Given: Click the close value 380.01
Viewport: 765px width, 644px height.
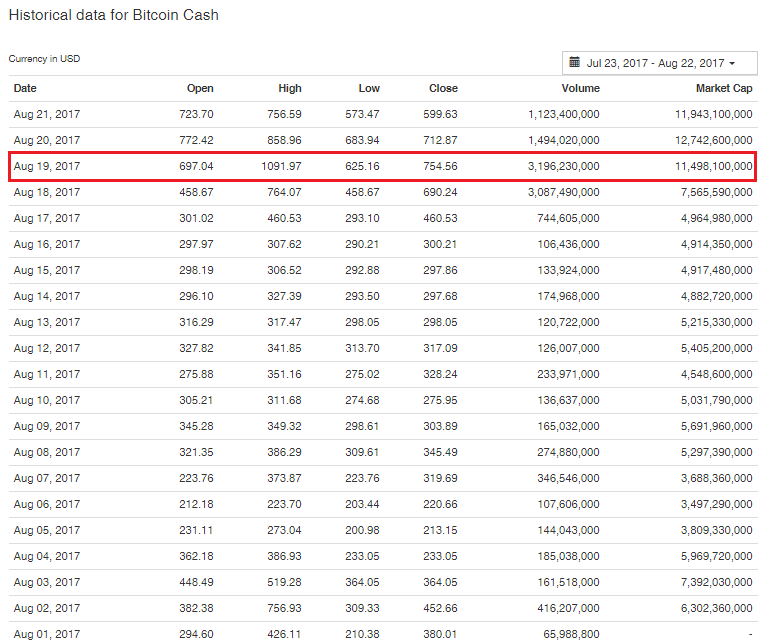Looking at the screenshot, I should [440, 634].
